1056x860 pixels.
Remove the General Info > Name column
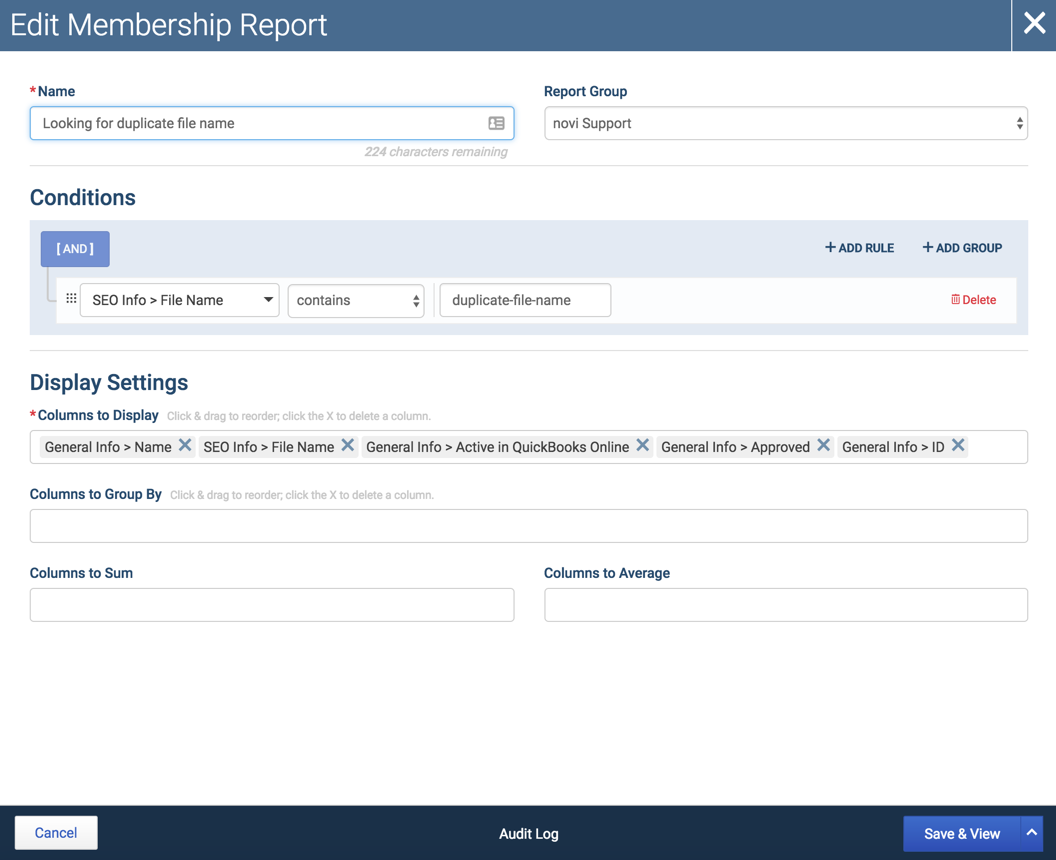185,446
